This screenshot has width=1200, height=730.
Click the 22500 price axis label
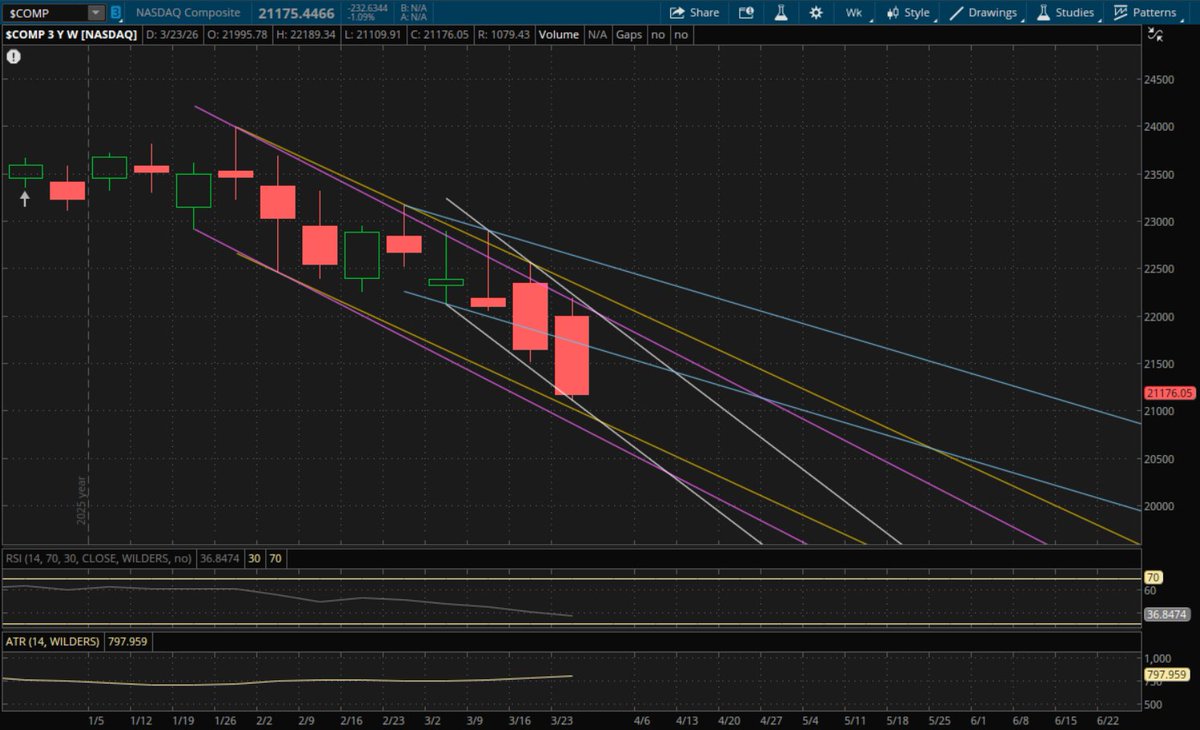tap(1160, 269)
